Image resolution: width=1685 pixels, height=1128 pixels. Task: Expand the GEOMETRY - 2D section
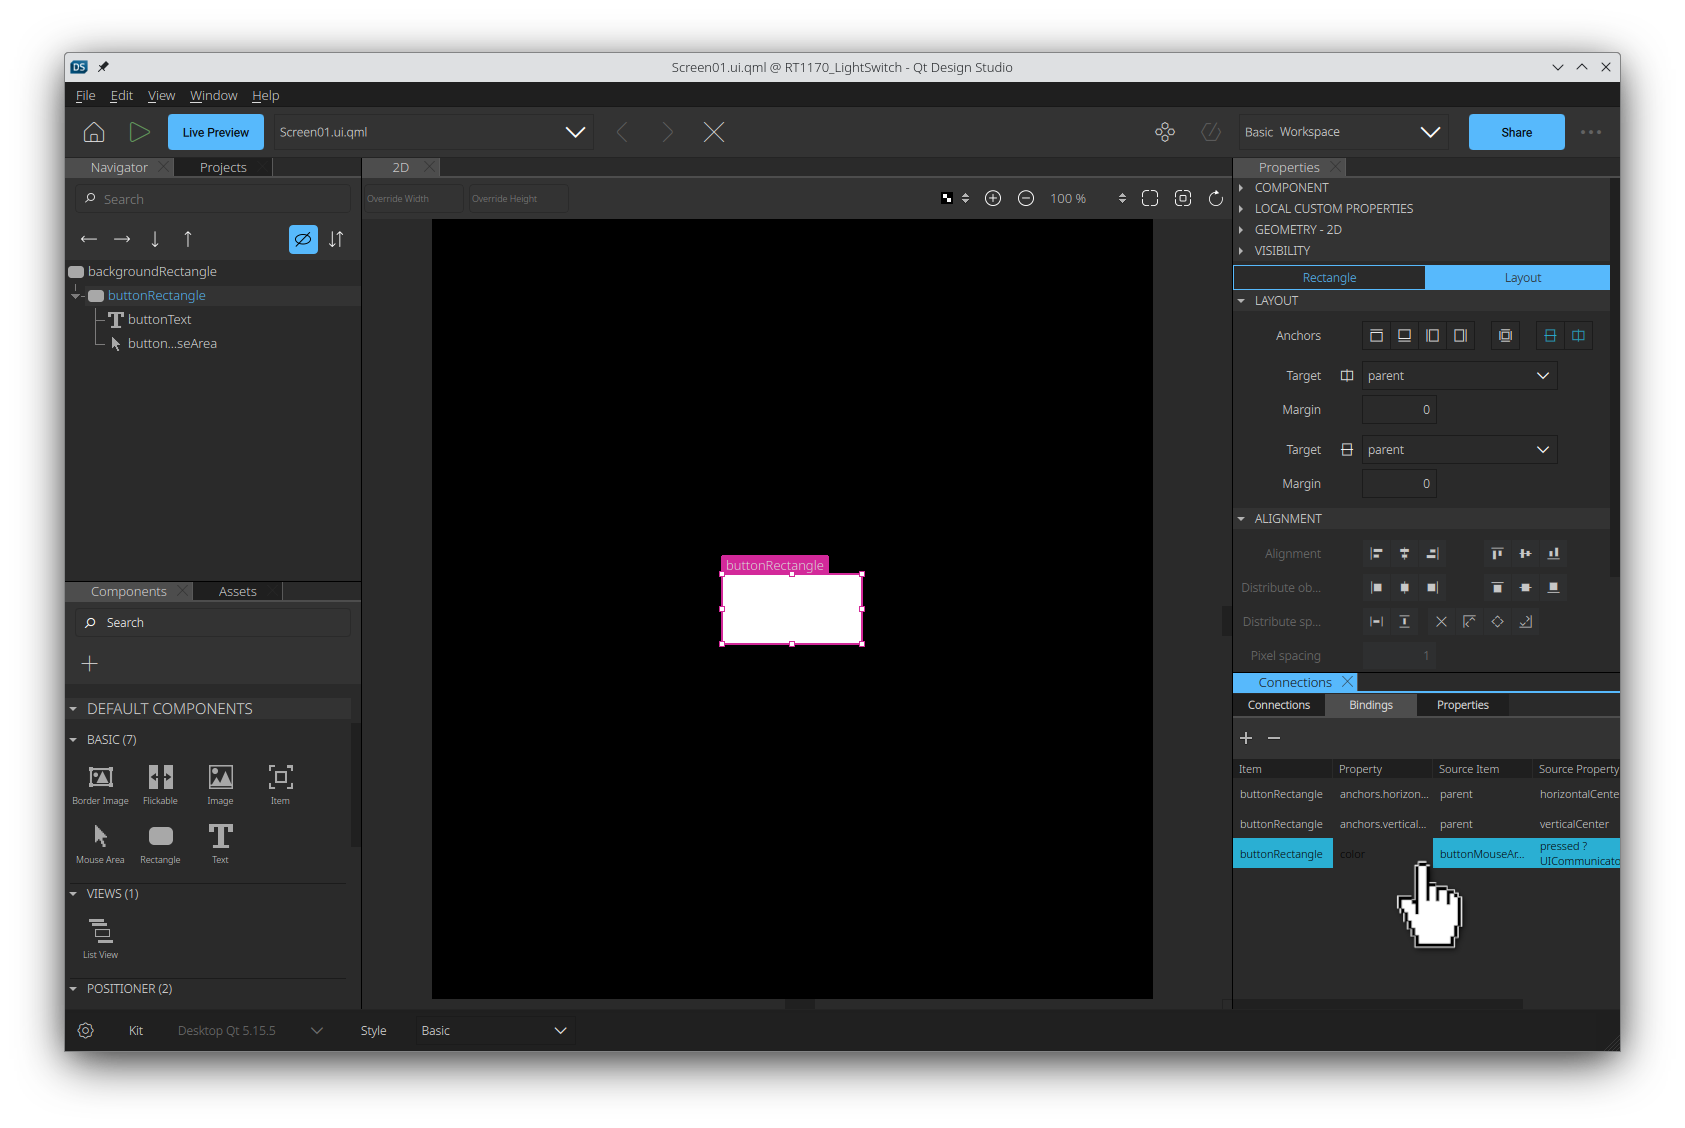[x=1298, y=230]
